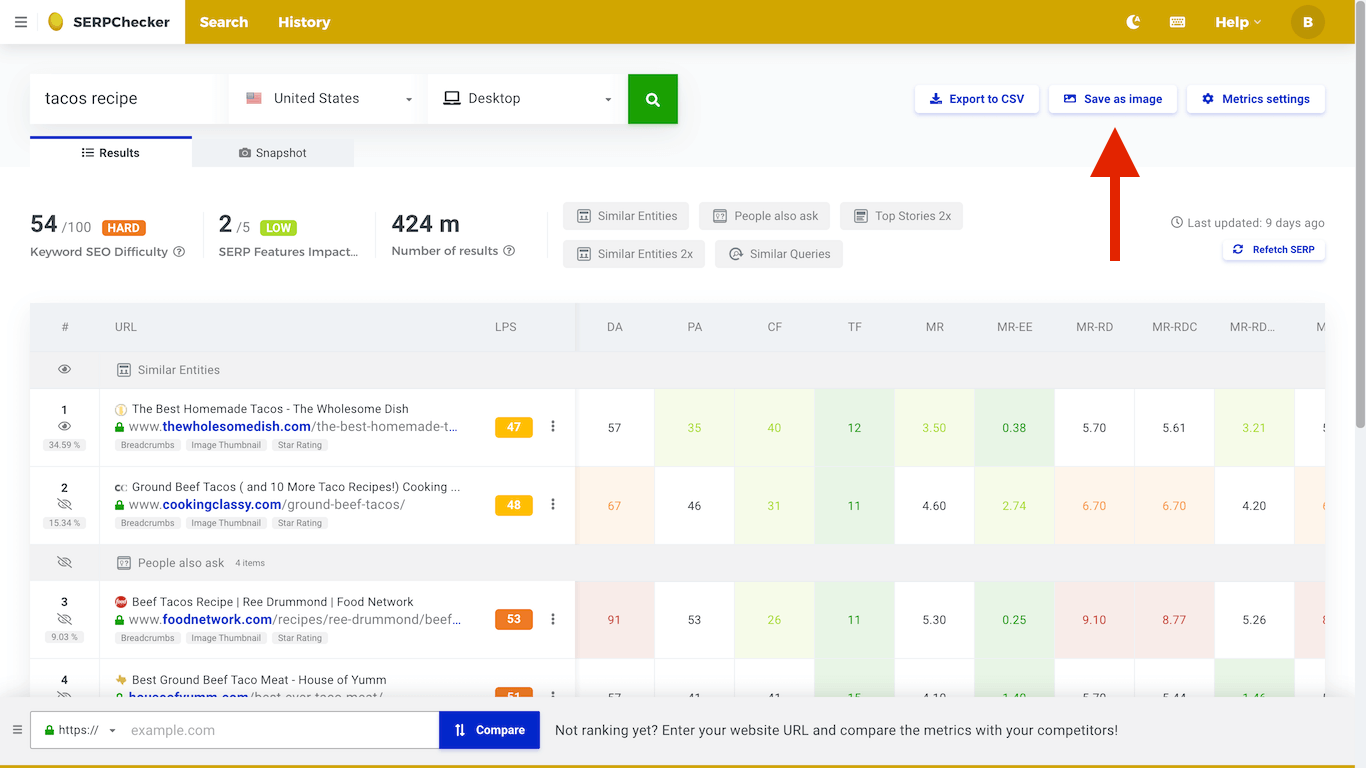Click the example.com URL input field

(279, 730)
